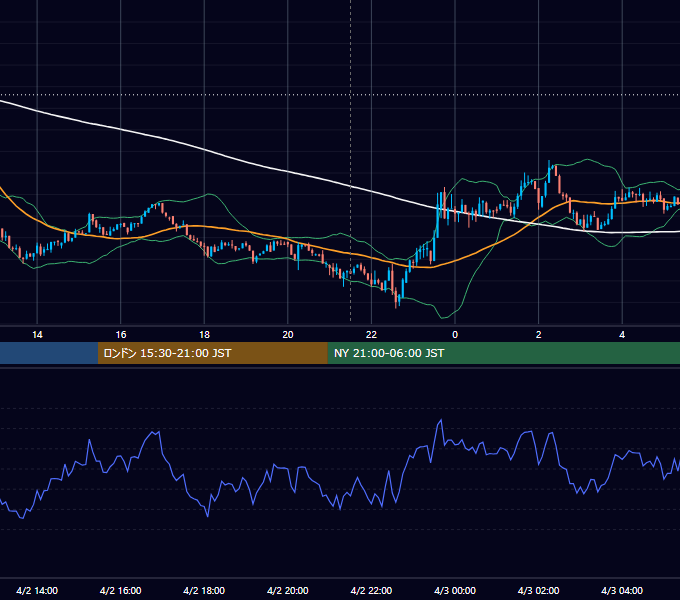Click the NY 21:00-06:00 JST session bar
680x600 pixels.
pyautogui.click(x=503, y=353)
